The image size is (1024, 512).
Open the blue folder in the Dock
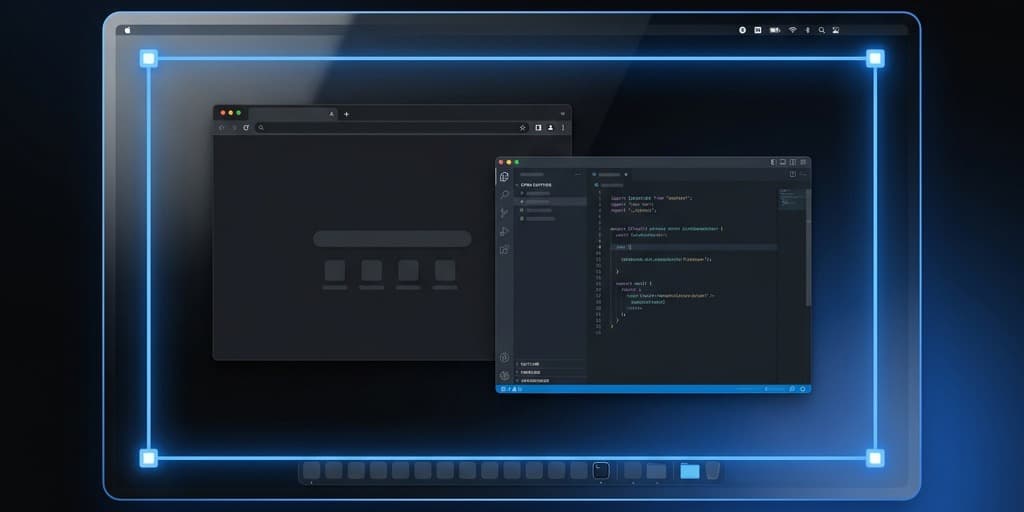click(690, 471)
